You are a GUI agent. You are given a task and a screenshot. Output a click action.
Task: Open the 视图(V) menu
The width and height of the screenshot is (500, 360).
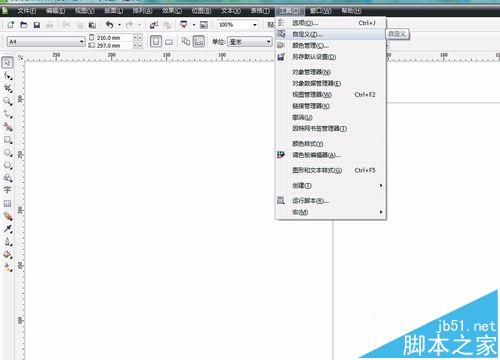85,11
